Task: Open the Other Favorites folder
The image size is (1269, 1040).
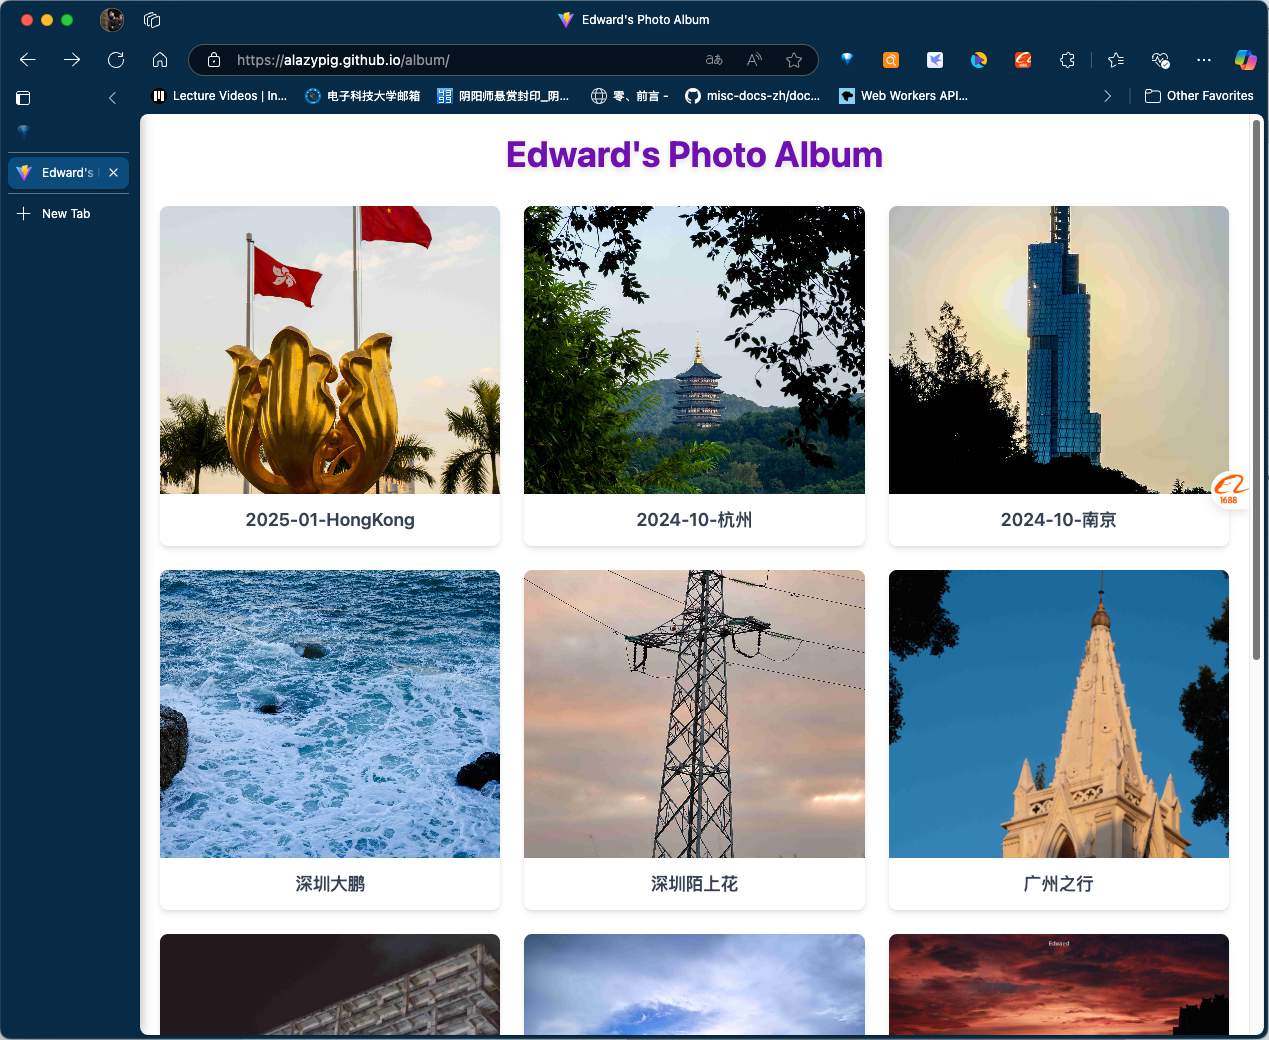Action: tap(1199, 96)
